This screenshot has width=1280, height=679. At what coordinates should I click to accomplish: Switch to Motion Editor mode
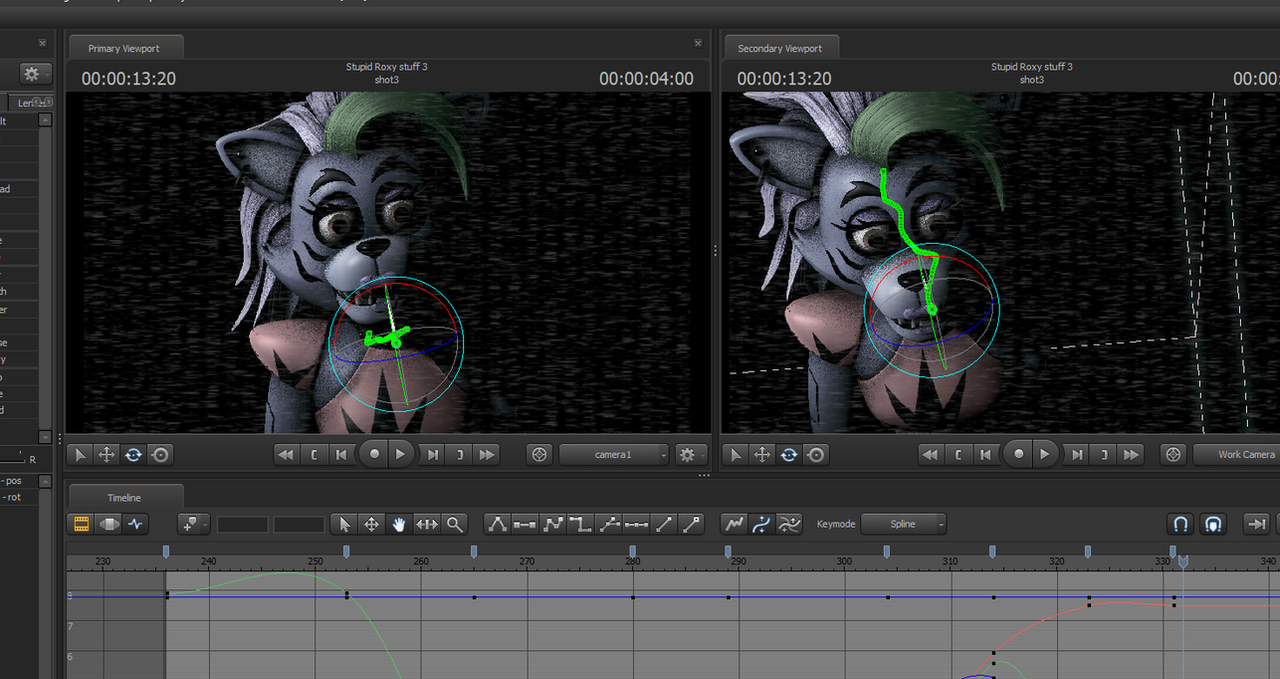[109, 523]
